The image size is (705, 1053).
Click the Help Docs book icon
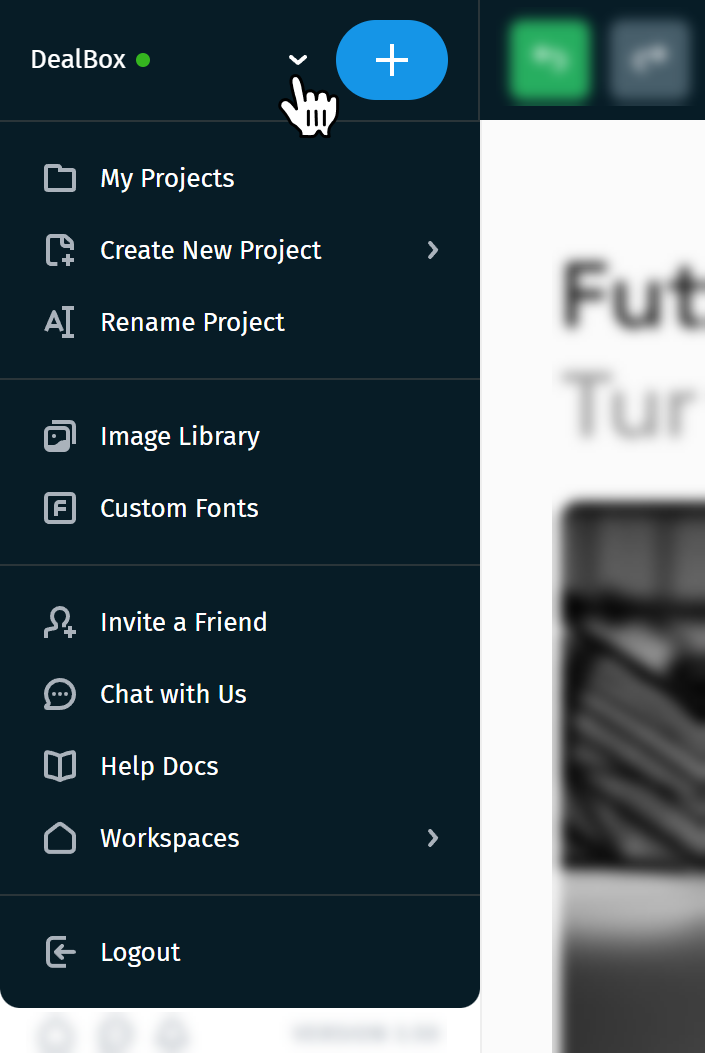click(x=60, y=766)
